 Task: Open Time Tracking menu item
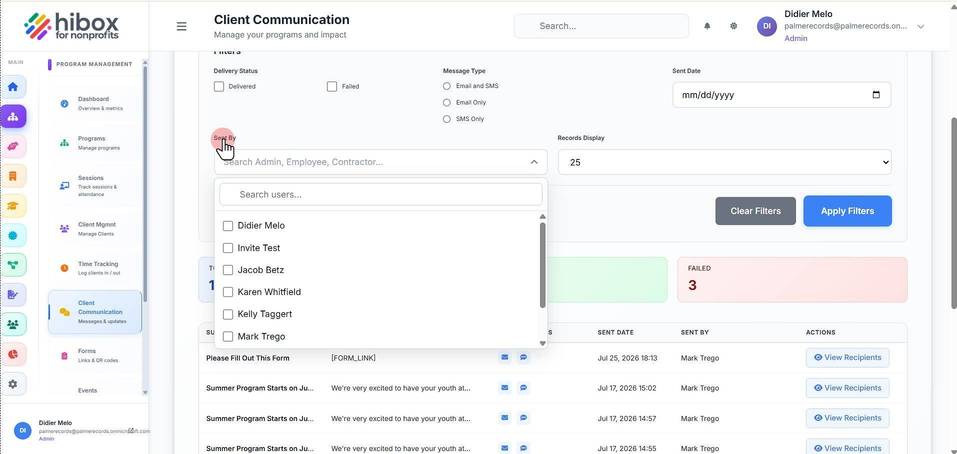tap(95, 268)
